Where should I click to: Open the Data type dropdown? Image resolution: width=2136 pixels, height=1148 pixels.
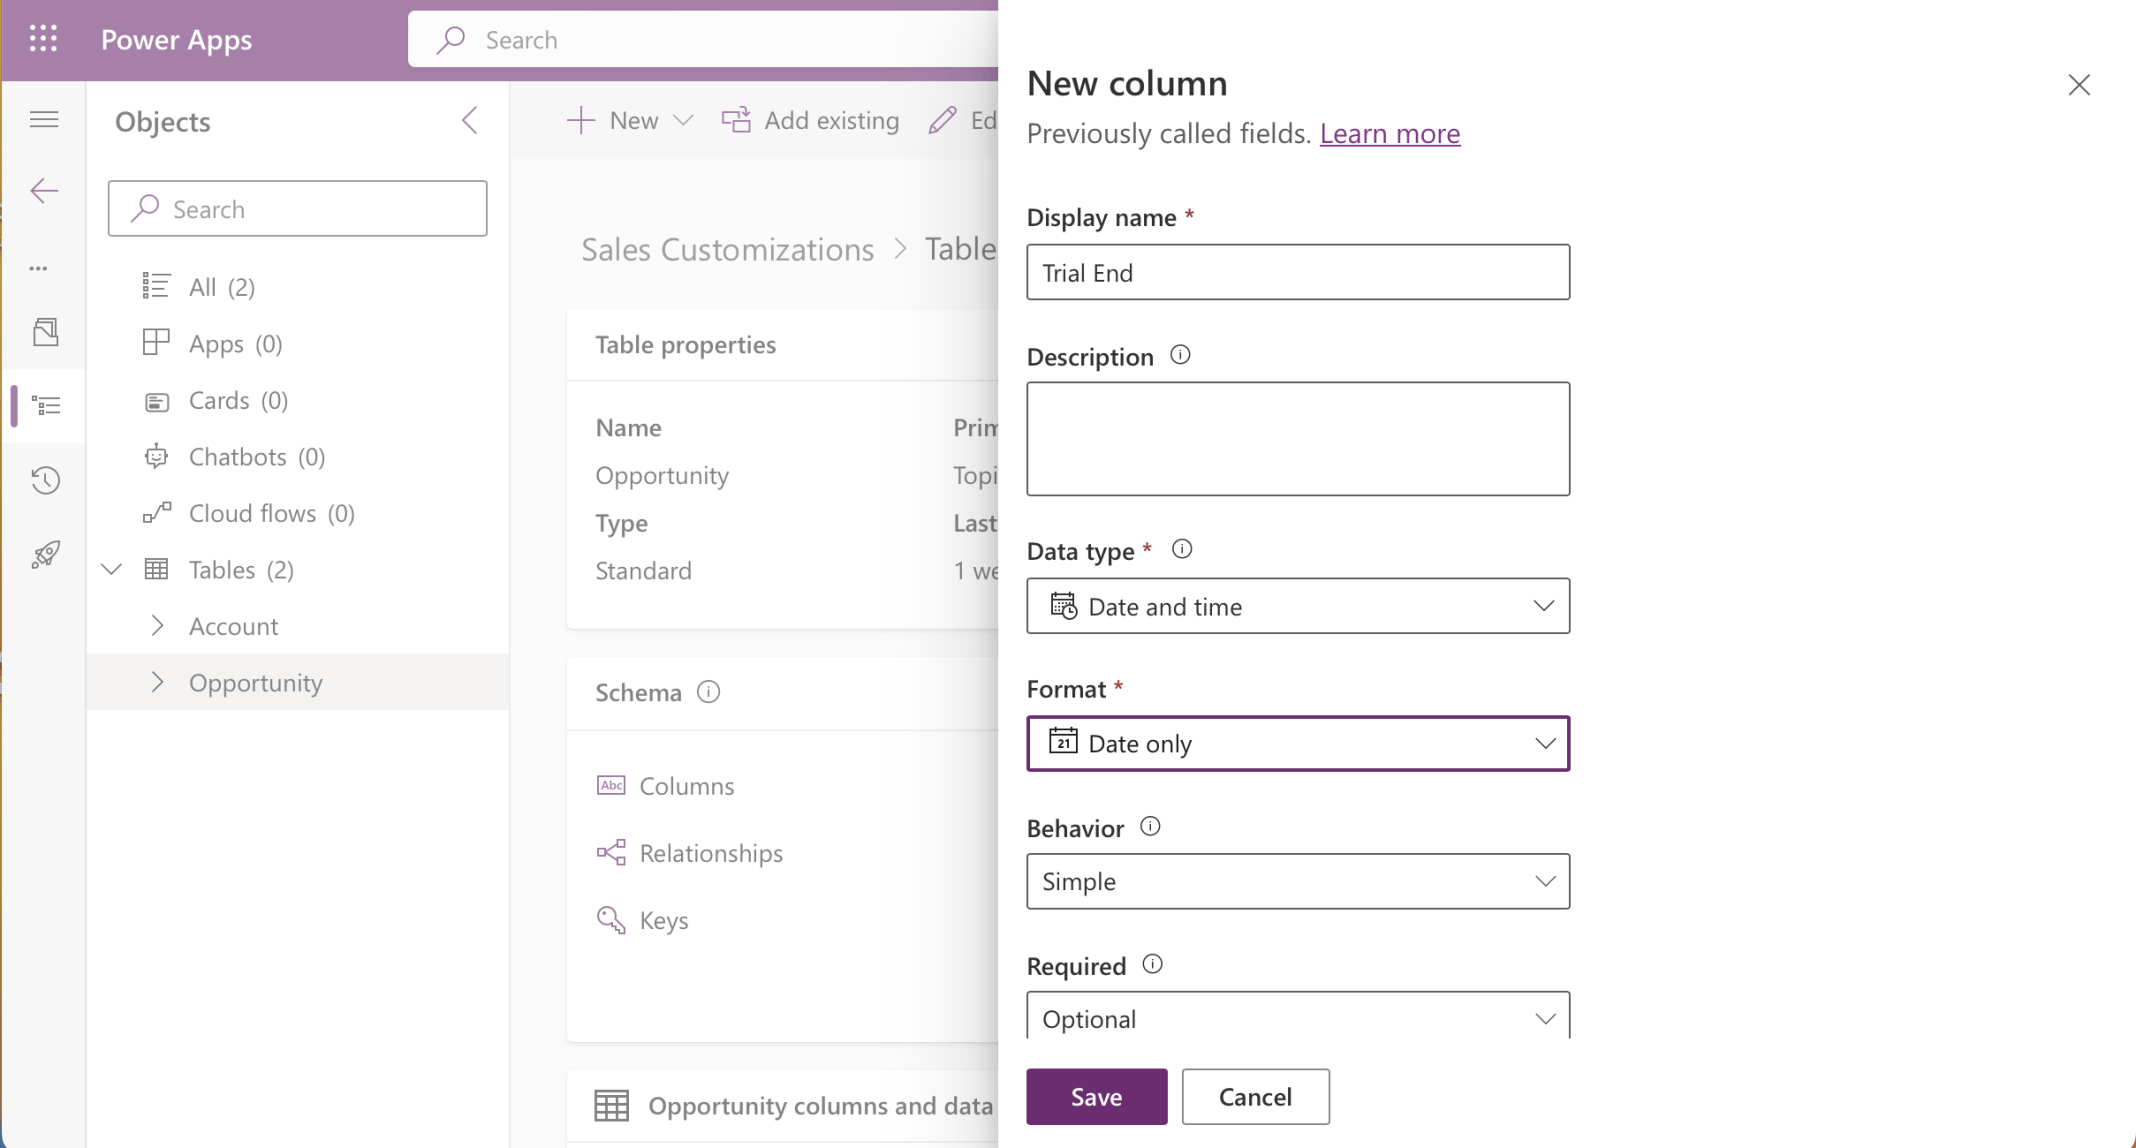[1297, 606]
